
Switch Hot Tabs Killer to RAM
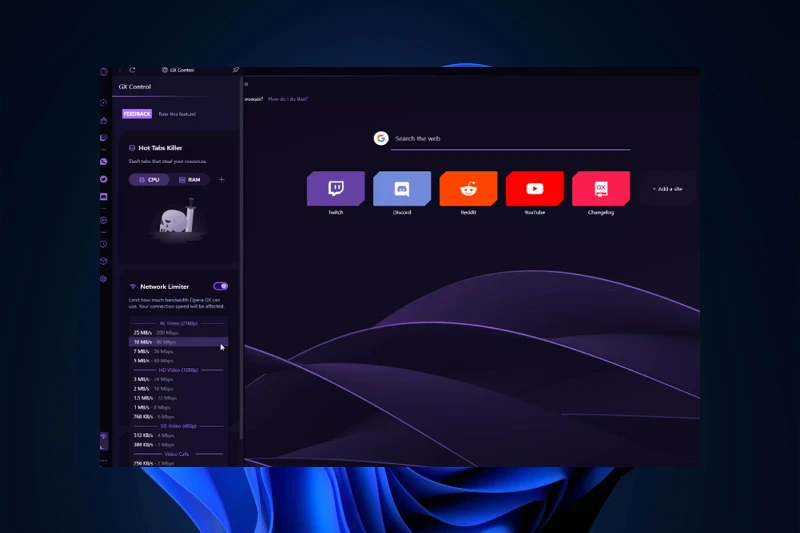189,180
